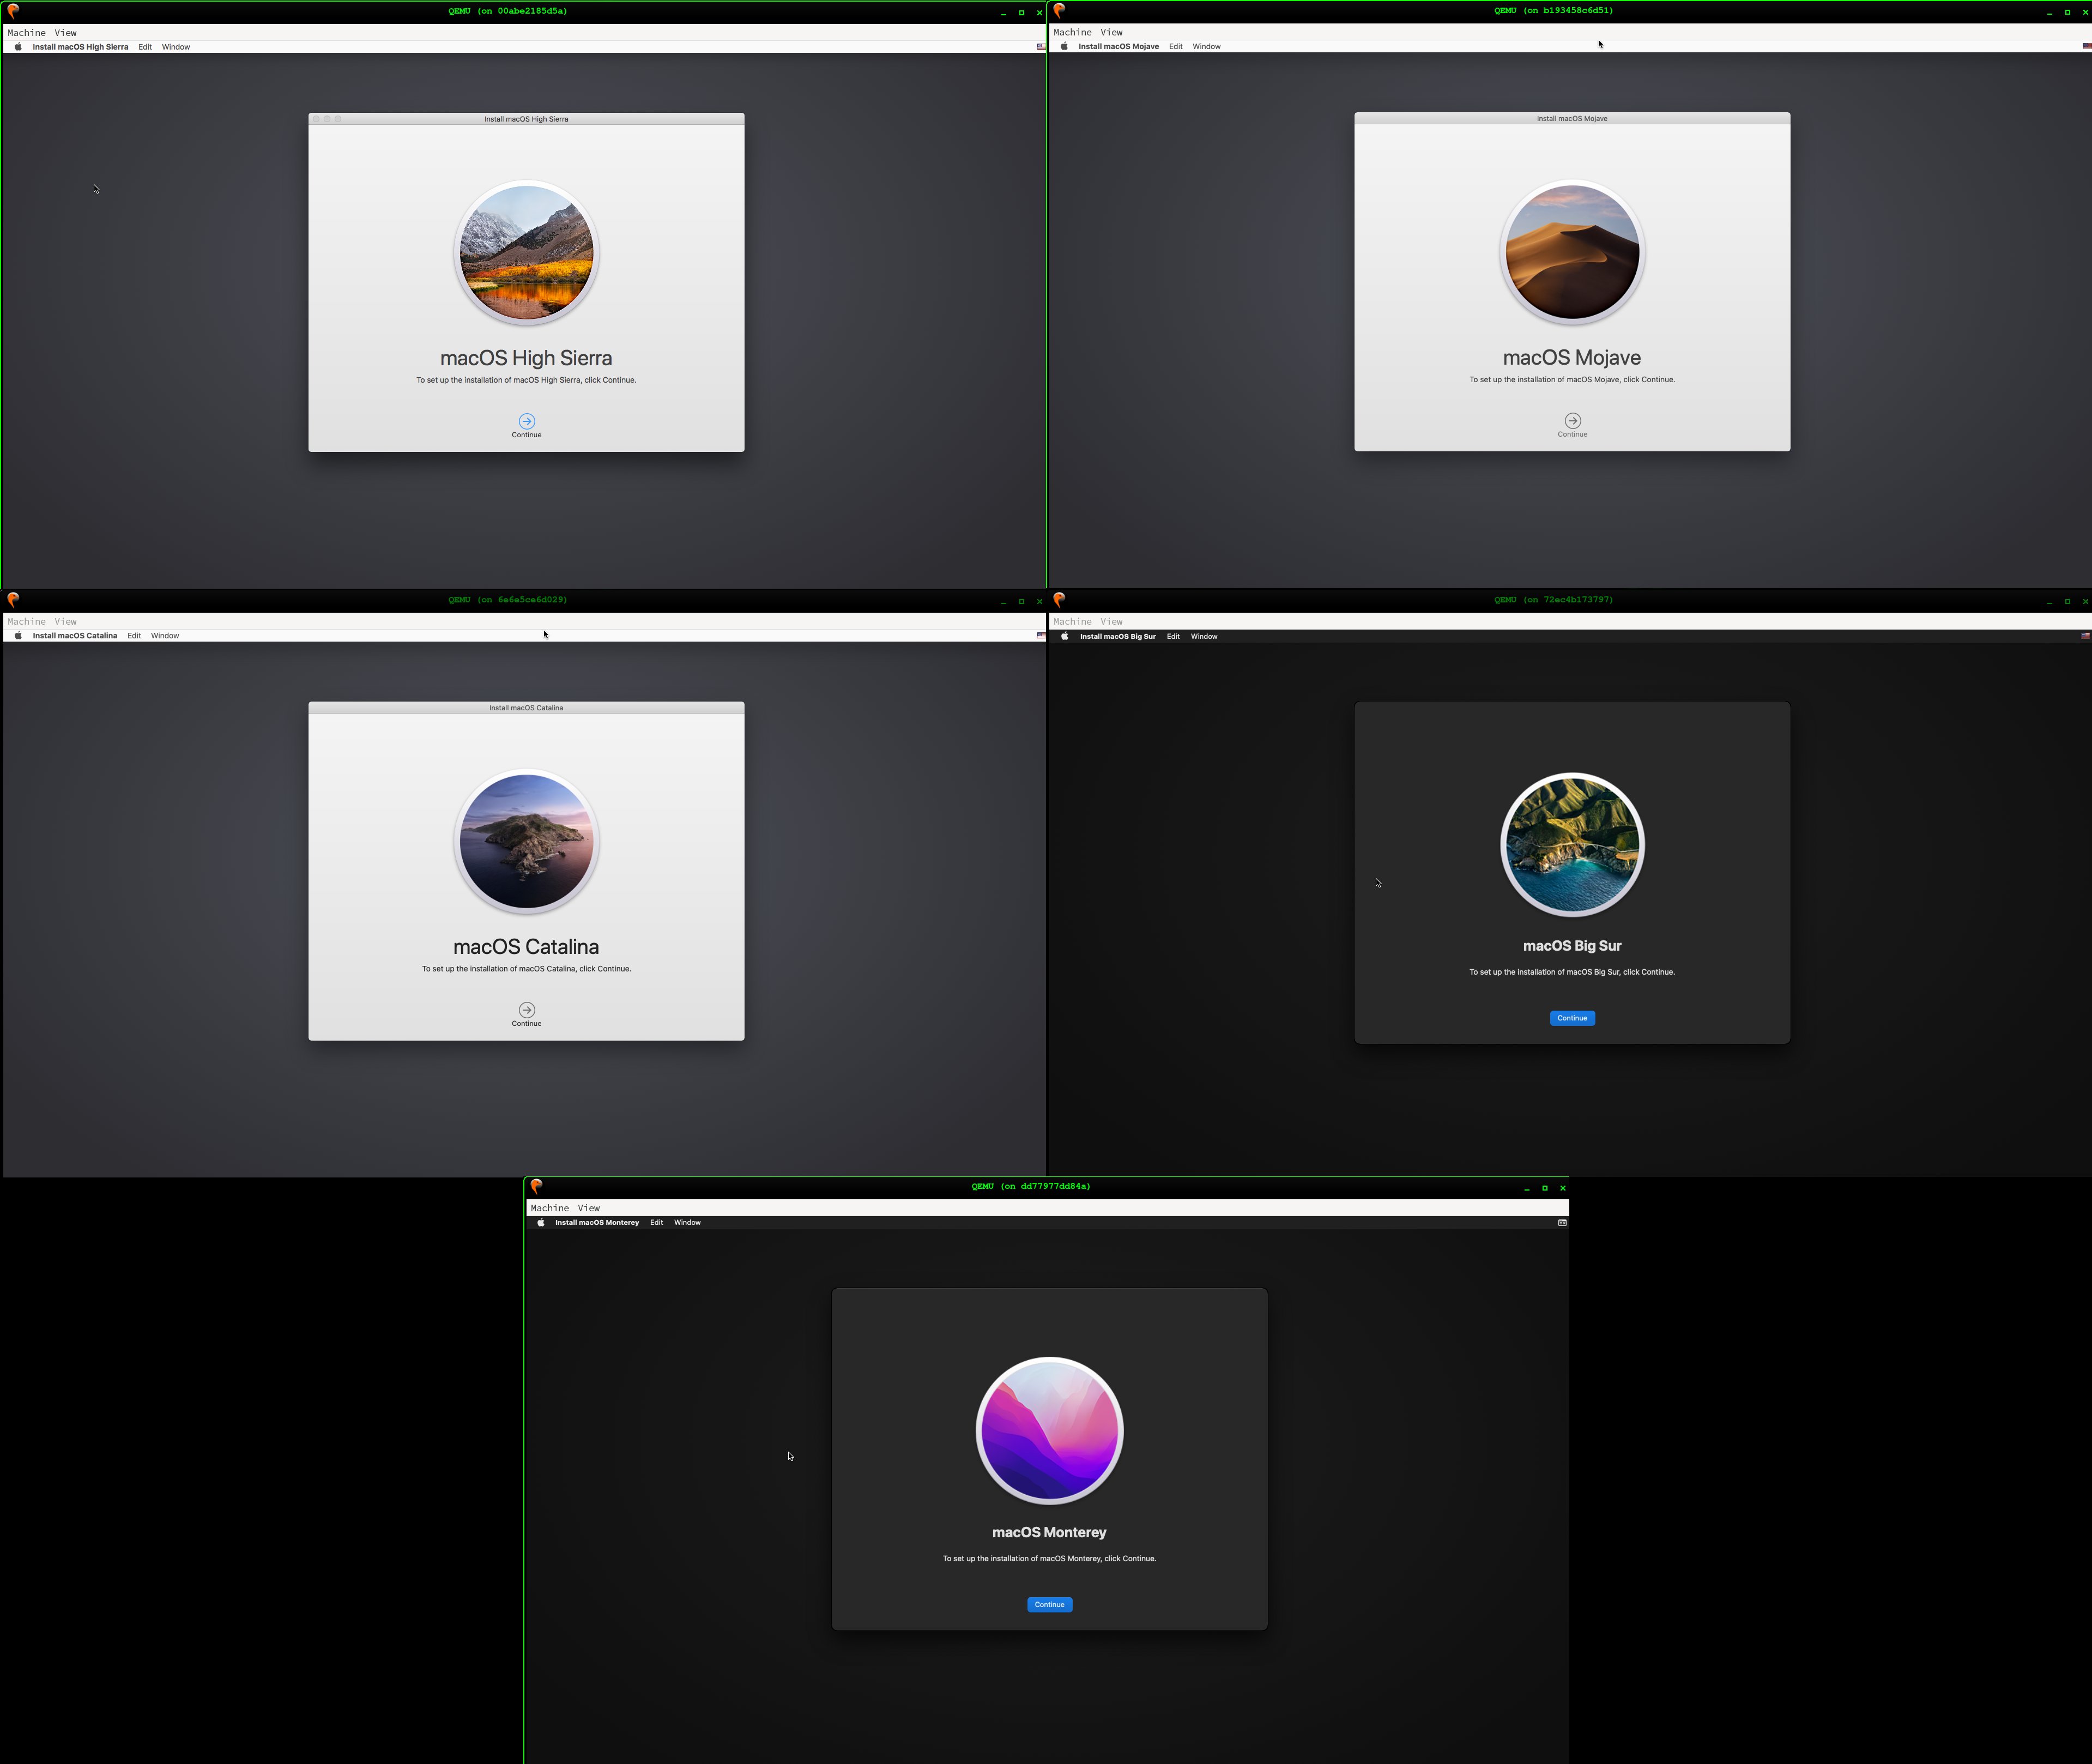Click blue Continue button in Monterey installer
The width and height of the screenshot is (2092, 1764).
[1049, 1605]
